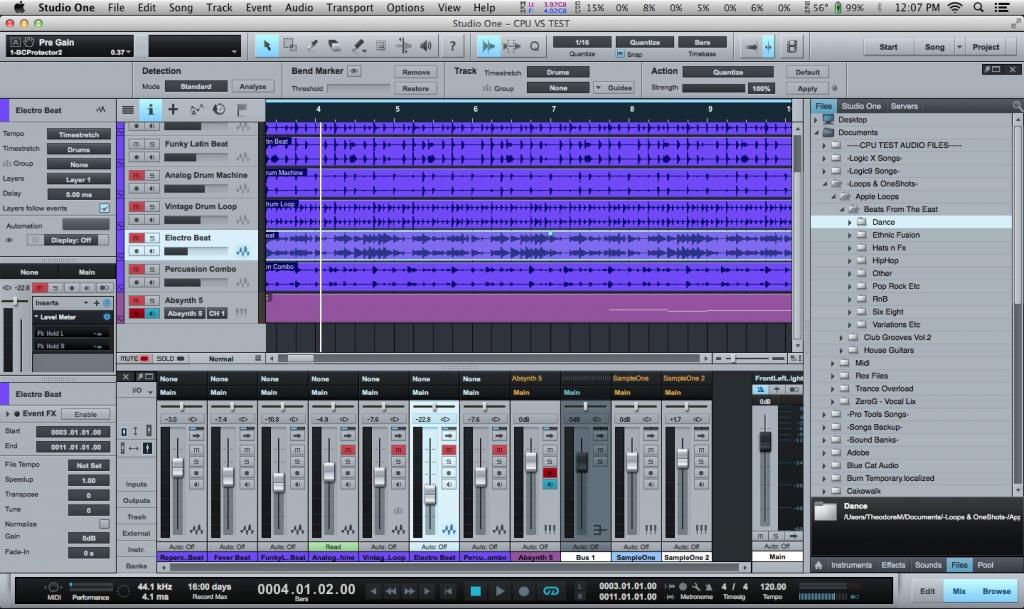Unmute the Analog Drum Machine track
The width and height of the screenshot is (1024, 609).
click(136, 175)
